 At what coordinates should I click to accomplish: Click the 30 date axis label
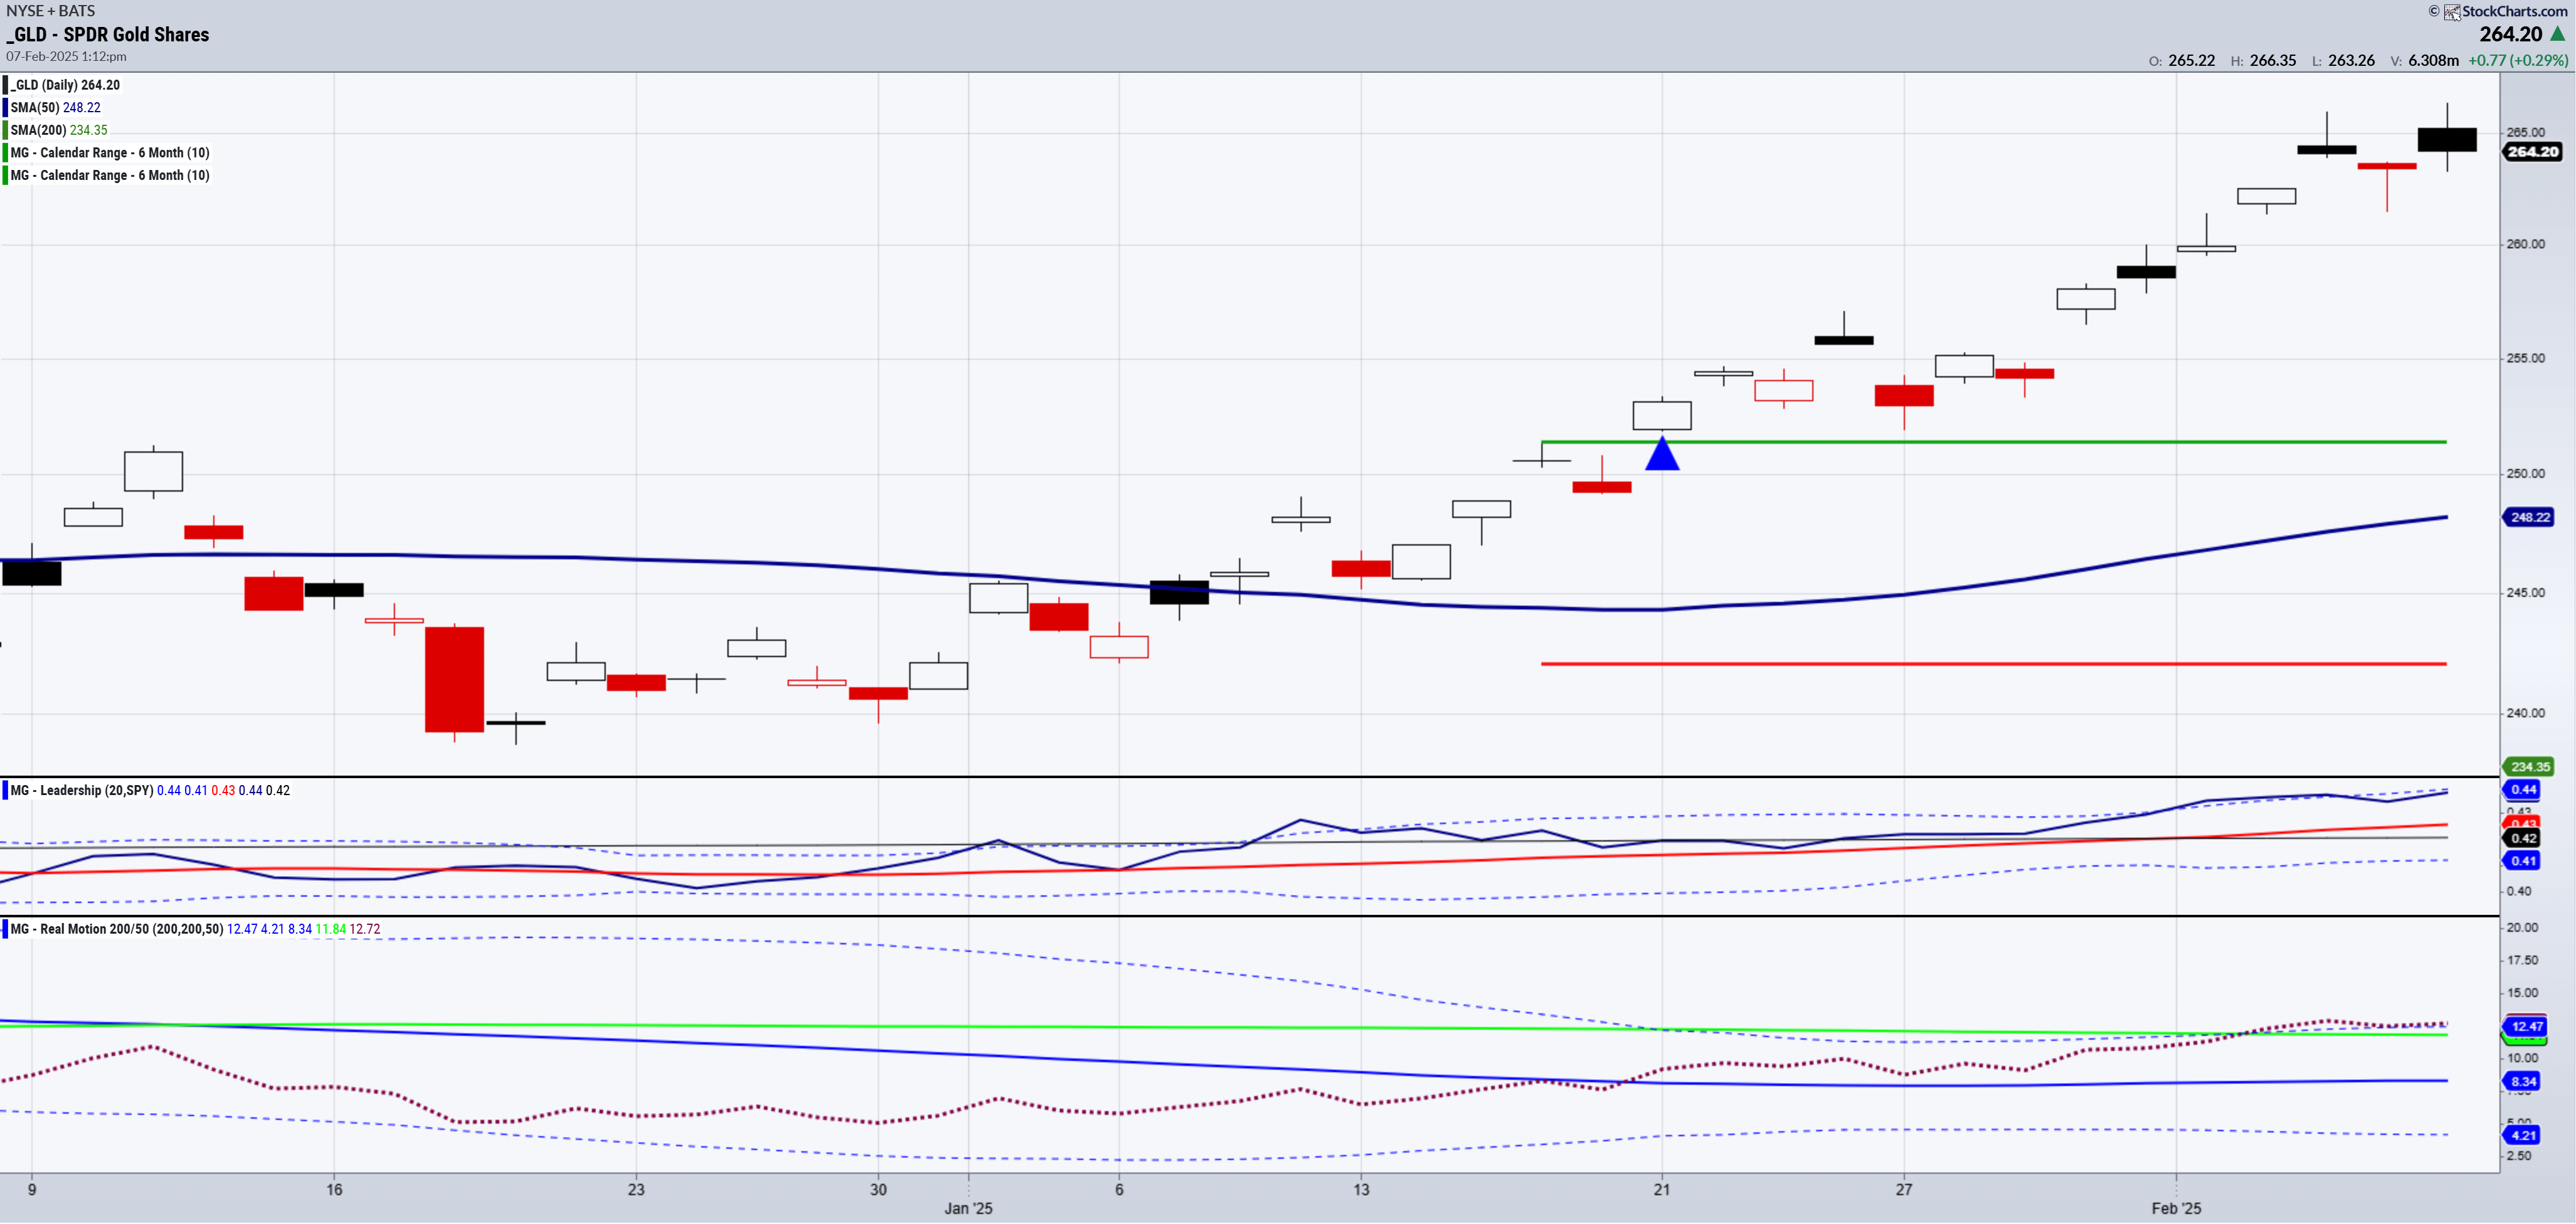click(878, 1190)
